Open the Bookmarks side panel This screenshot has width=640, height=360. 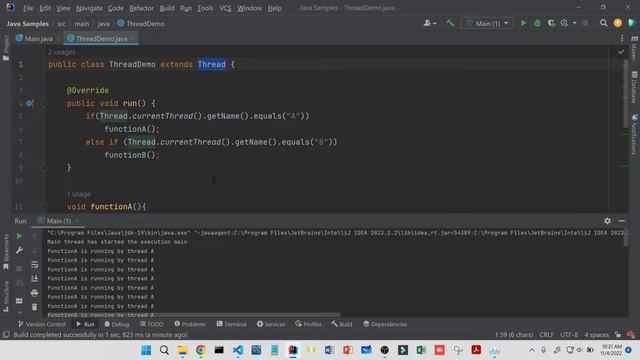tap(6, 251)
